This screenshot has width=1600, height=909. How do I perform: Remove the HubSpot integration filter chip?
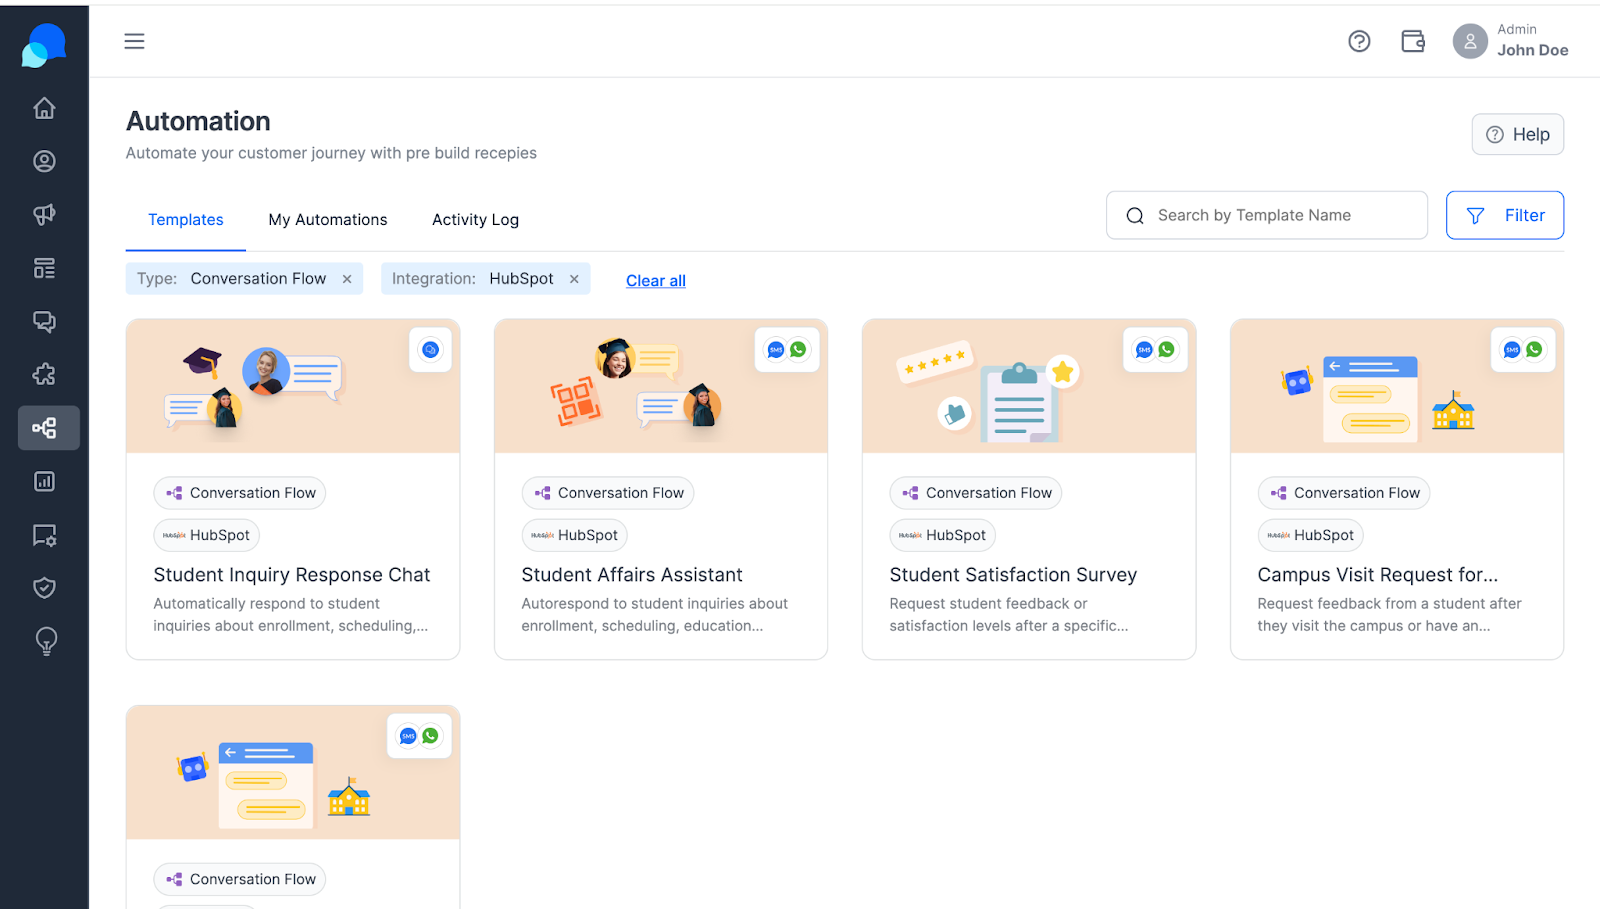click(x=574, y=279)
